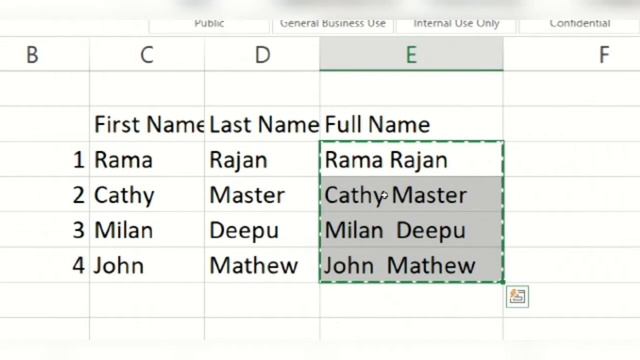This screenshot has width=640, height=360.
Task: Select column C header
Action: [x=147, y=55]
